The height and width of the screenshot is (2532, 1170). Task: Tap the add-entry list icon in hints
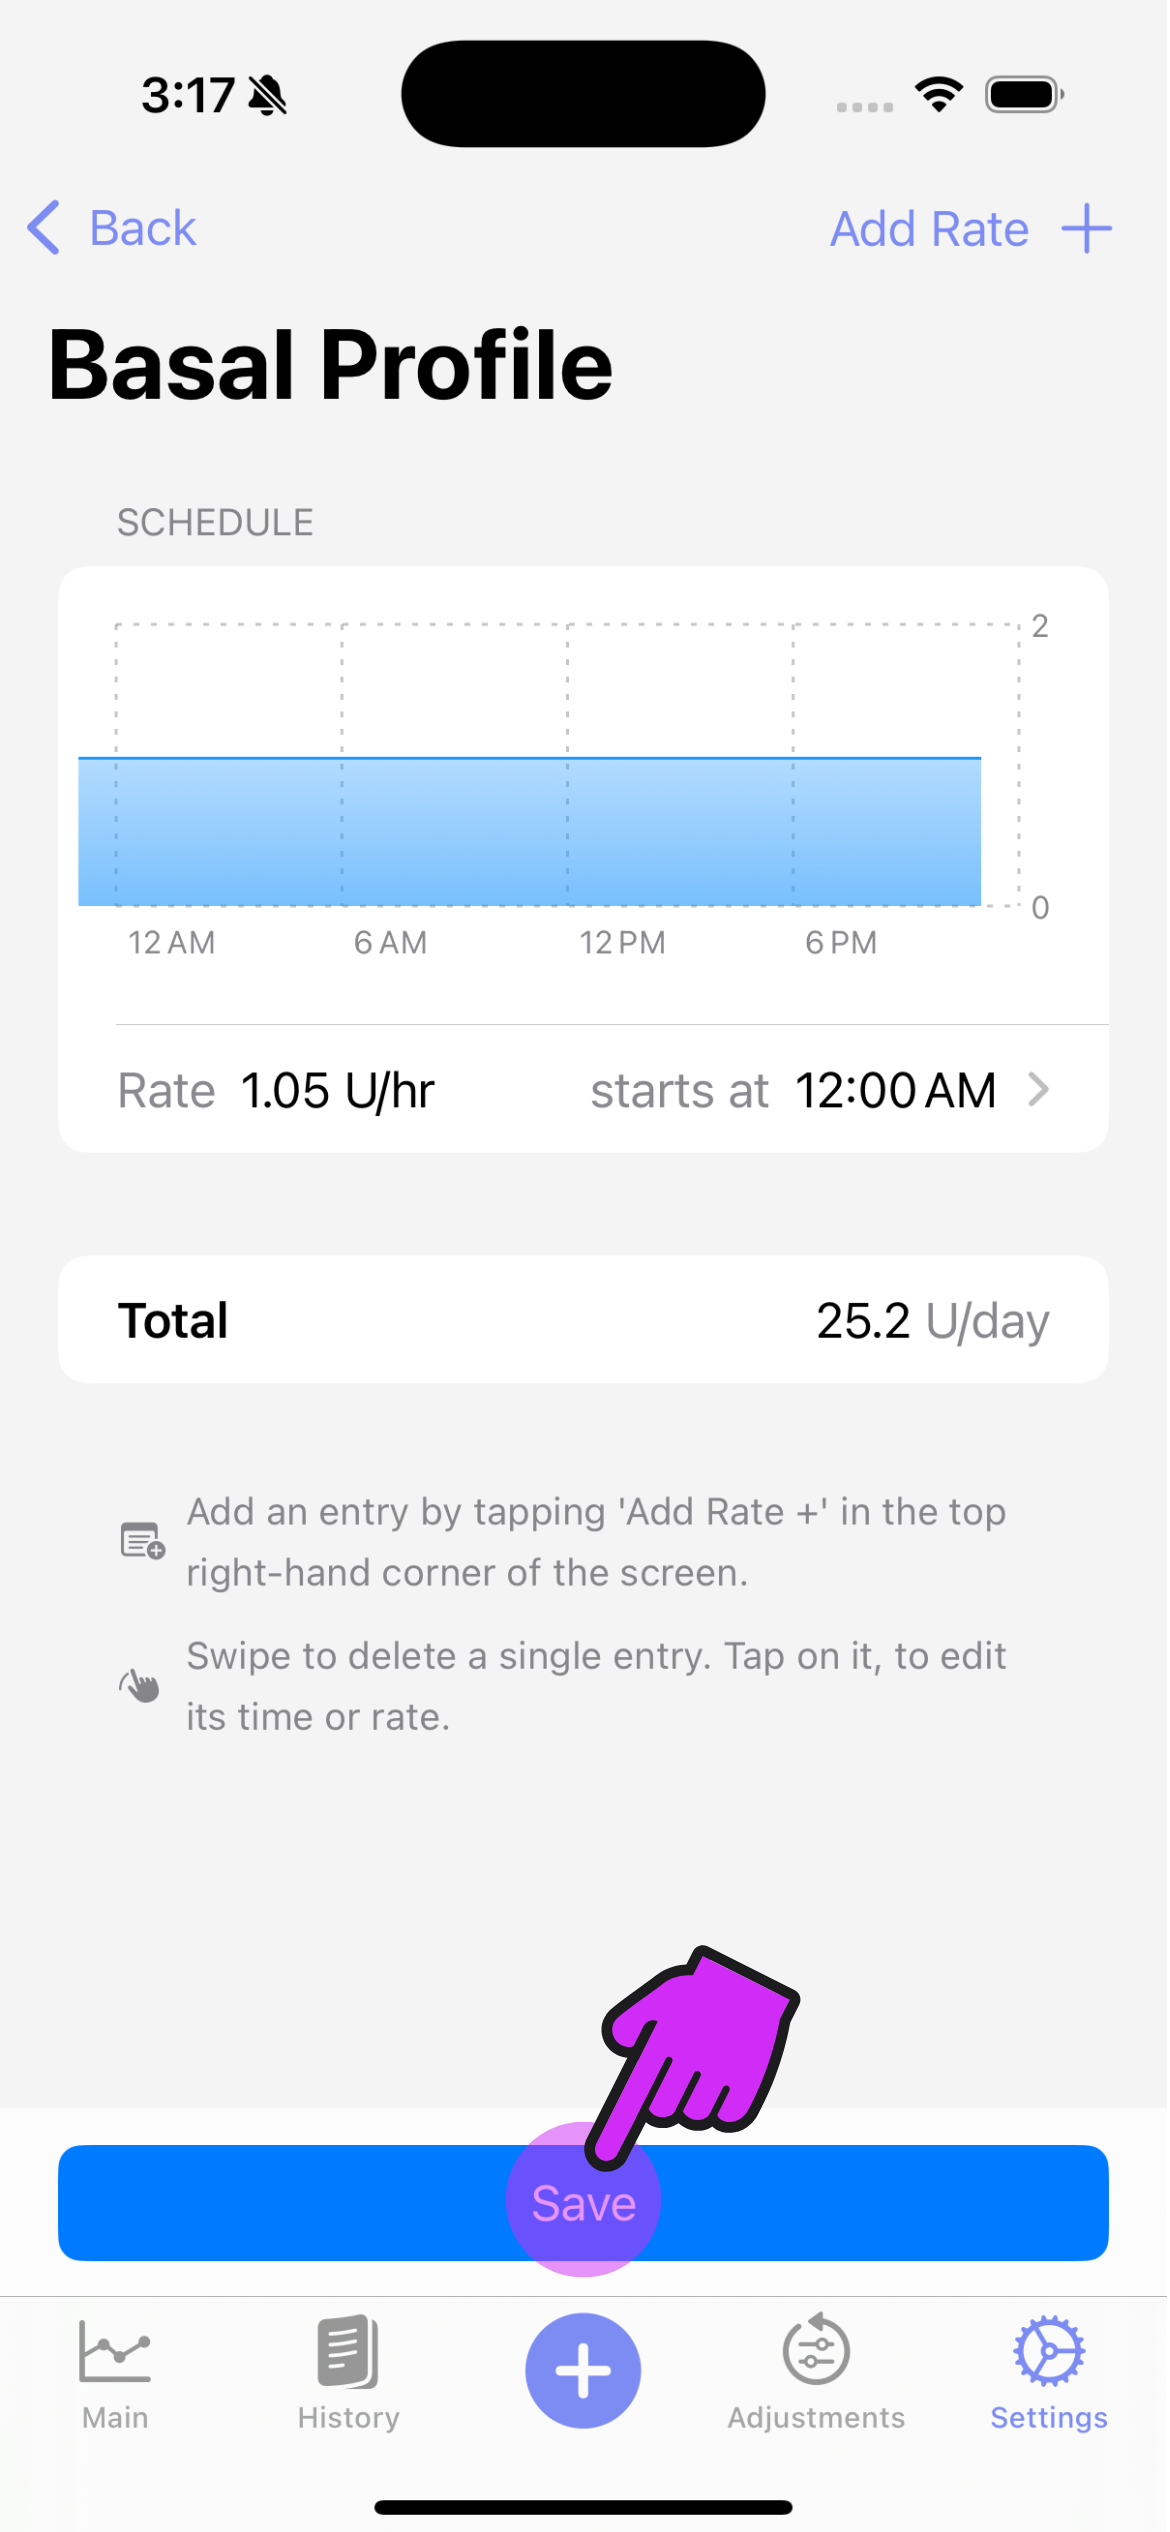143,1541
